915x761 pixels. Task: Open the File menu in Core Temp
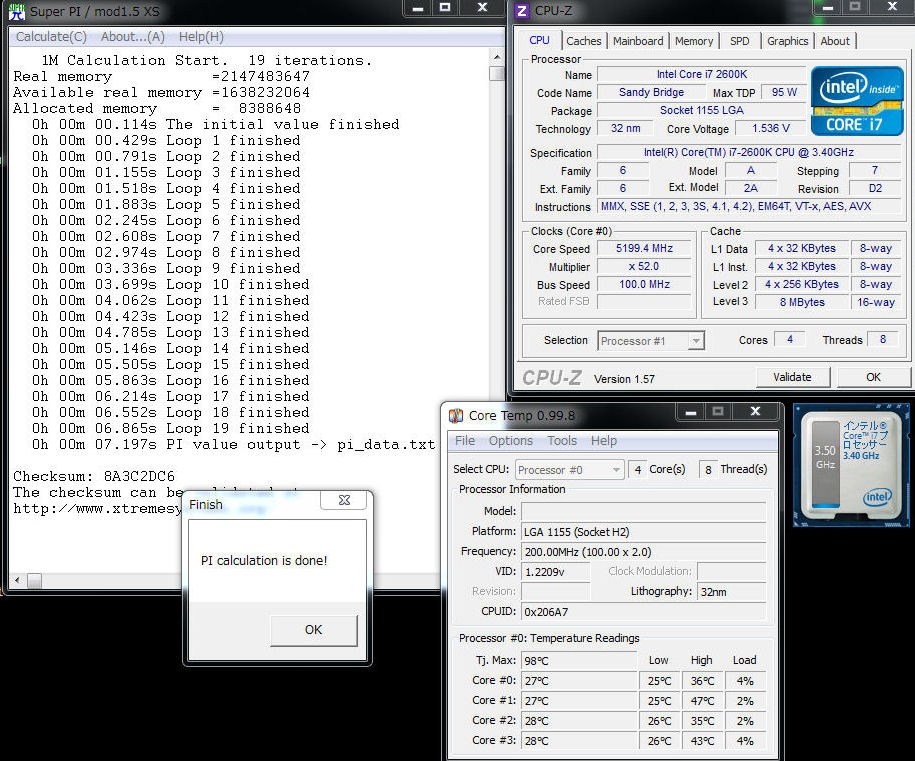click(x=465, y=441)
